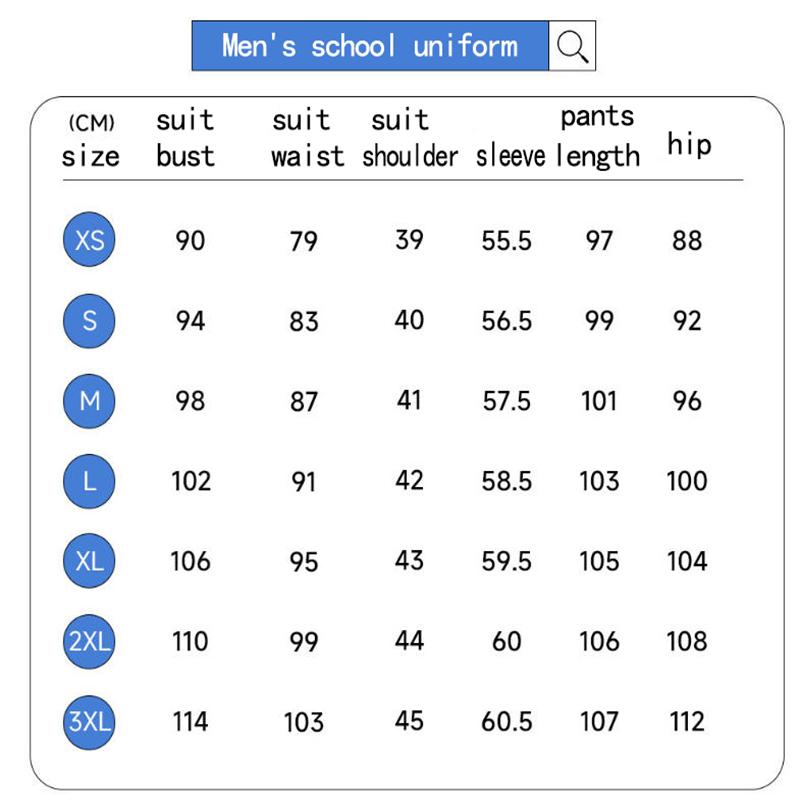Select the suit shoulder column header
This screenshot has height=800, width=800.
[x=409, y=138]
